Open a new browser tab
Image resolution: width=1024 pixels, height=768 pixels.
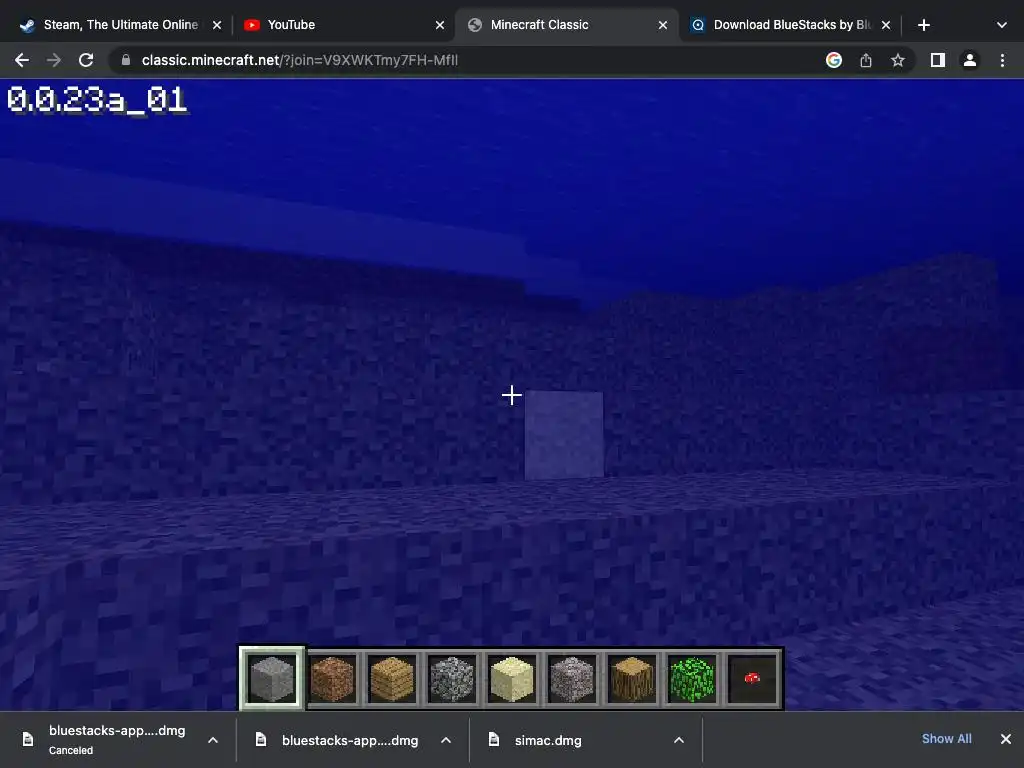pyautogui.click(x=923, y=25)
